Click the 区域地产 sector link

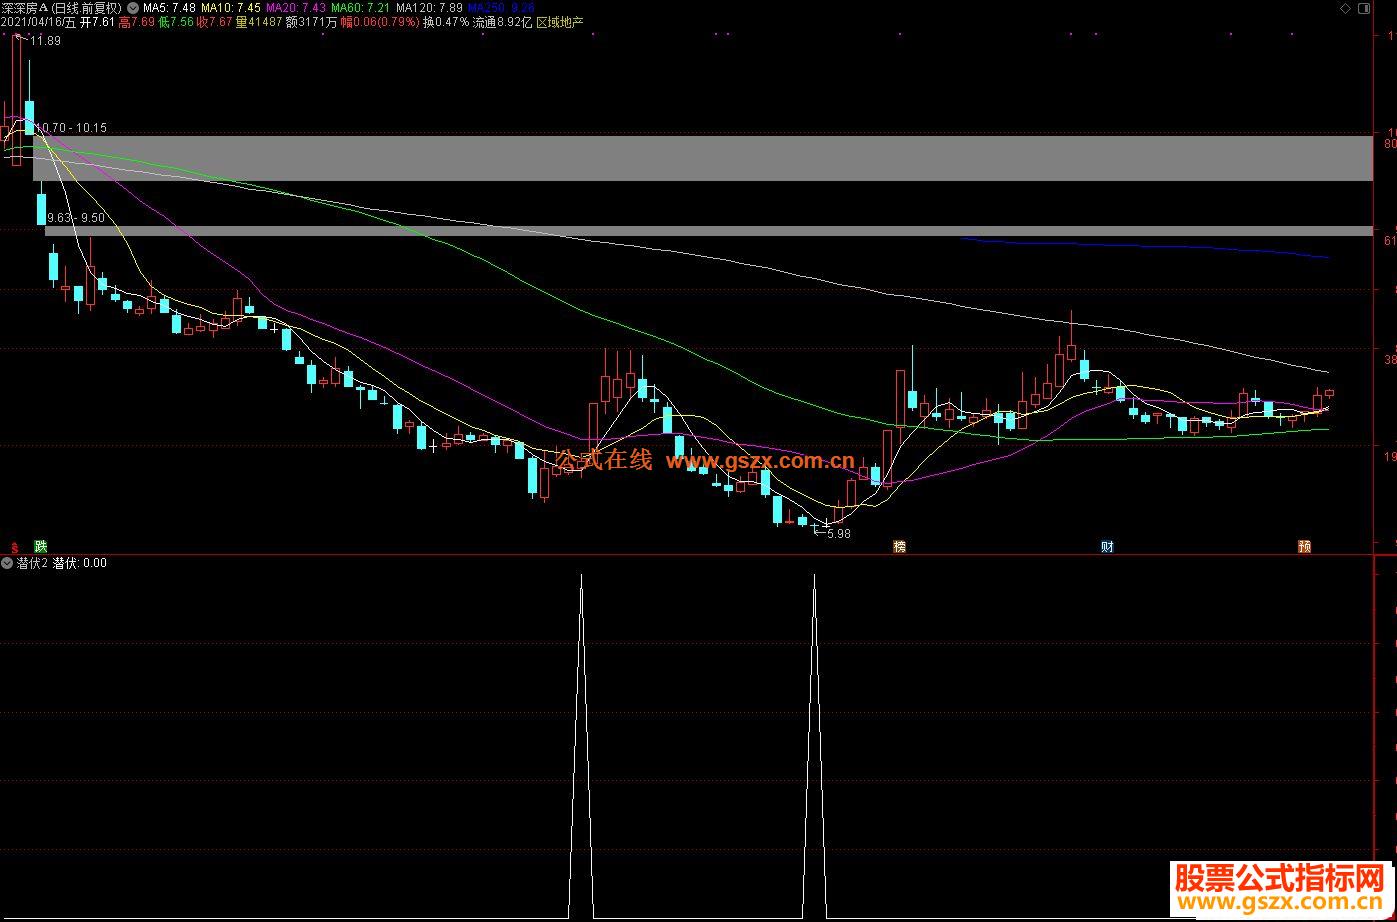coord(560,22)
